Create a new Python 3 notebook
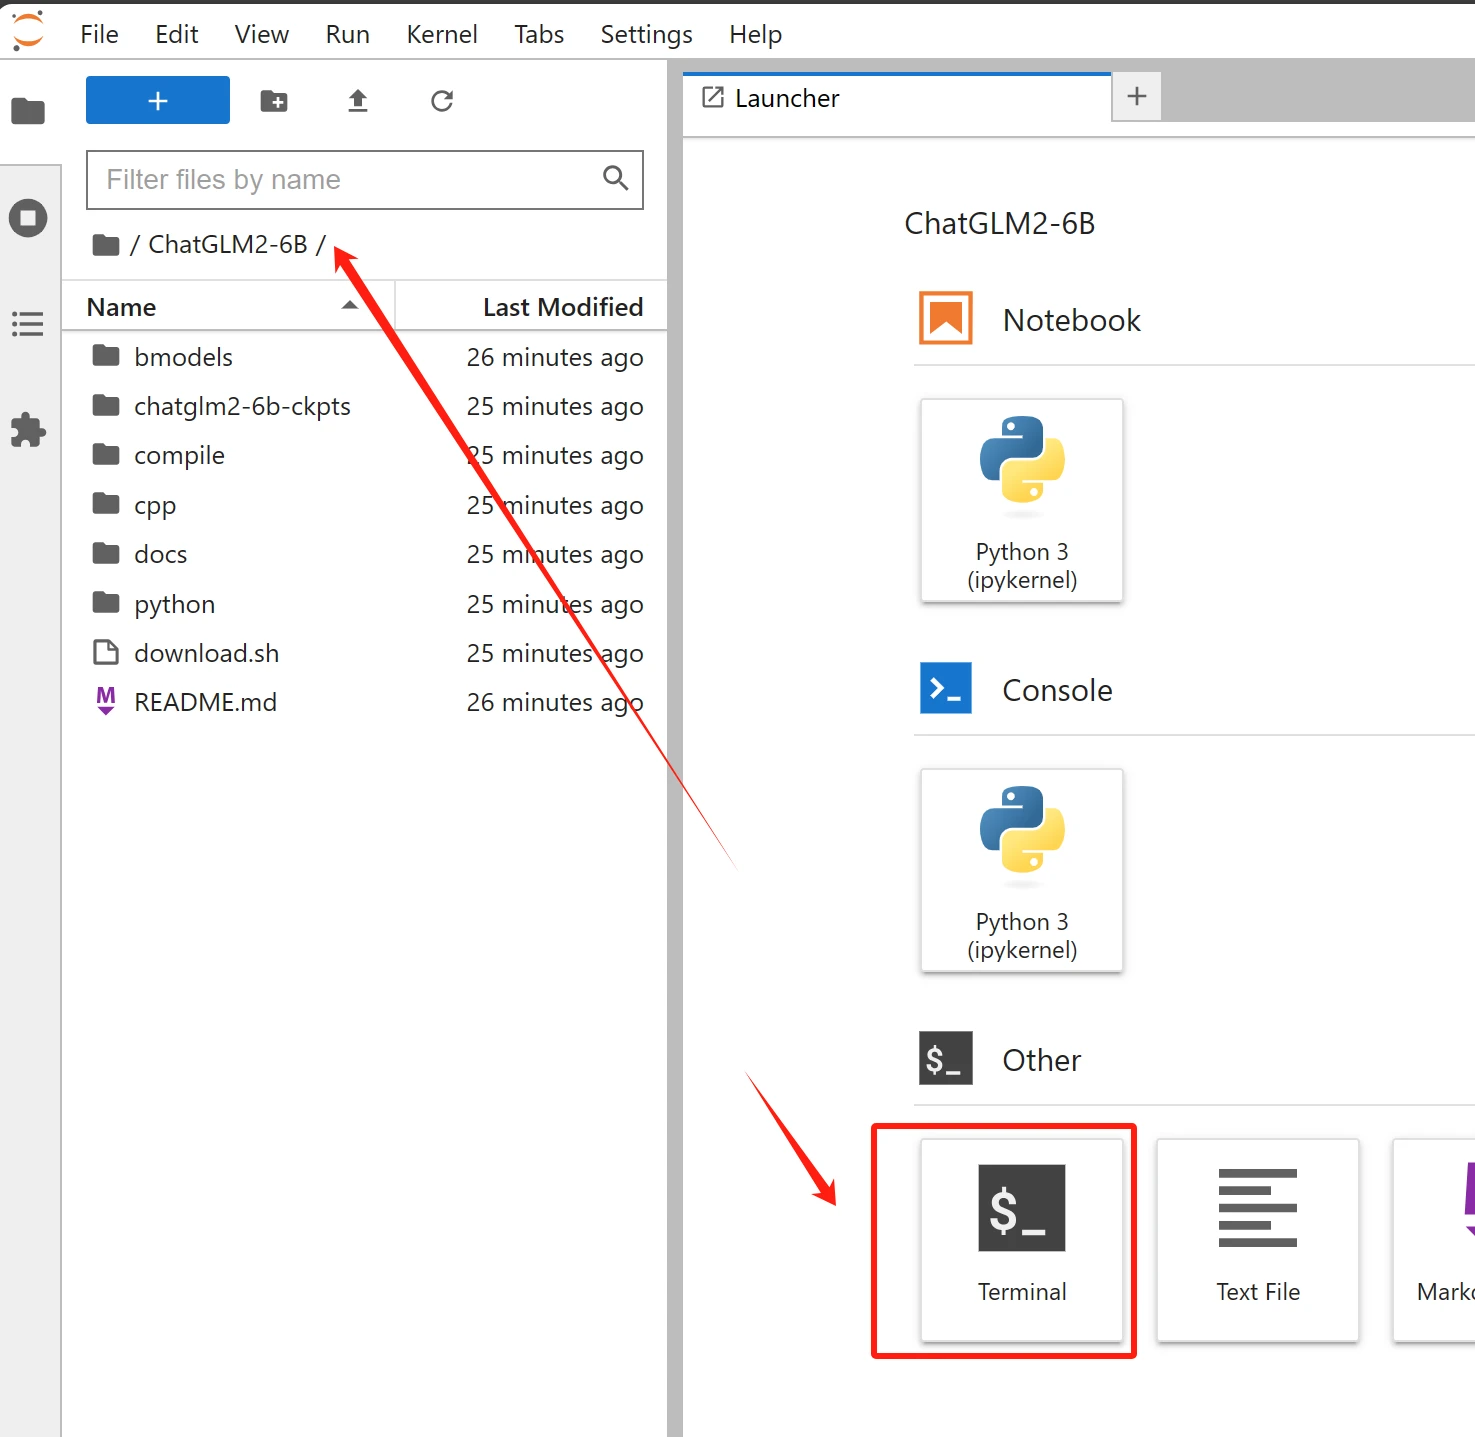 click(x=1021, y=500)
